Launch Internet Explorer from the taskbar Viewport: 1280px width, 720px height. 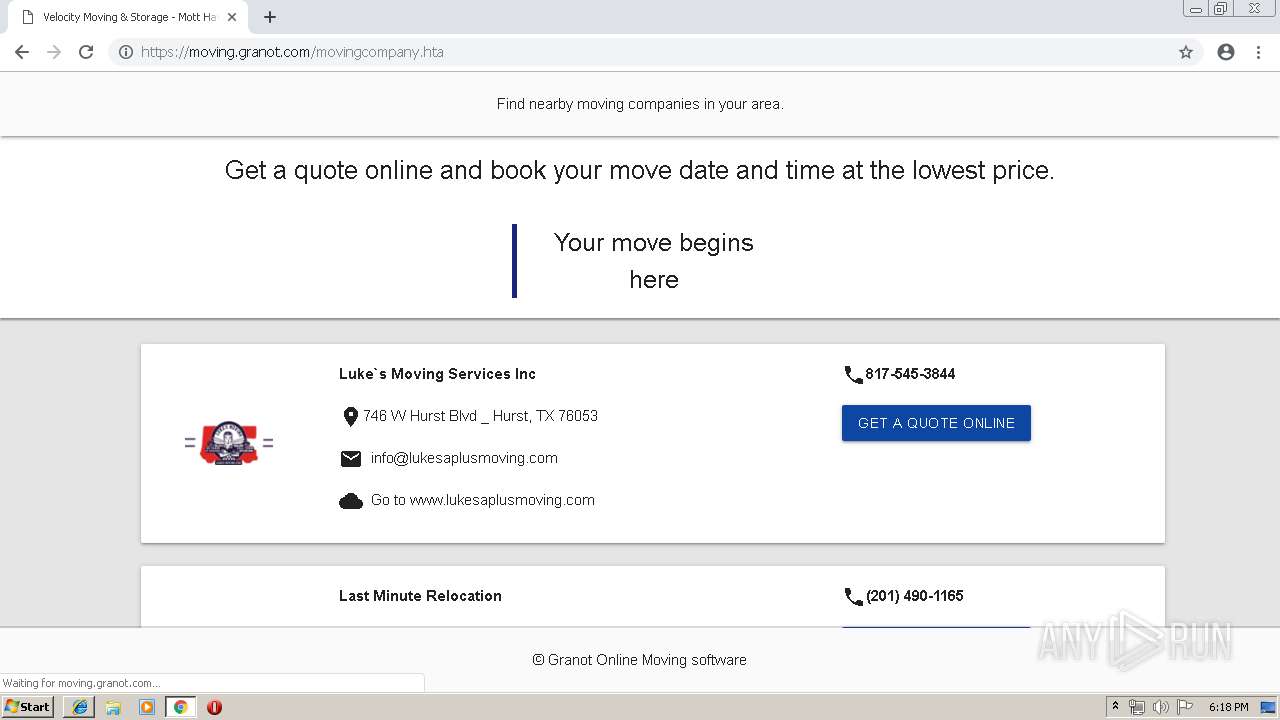click(80, 707)
